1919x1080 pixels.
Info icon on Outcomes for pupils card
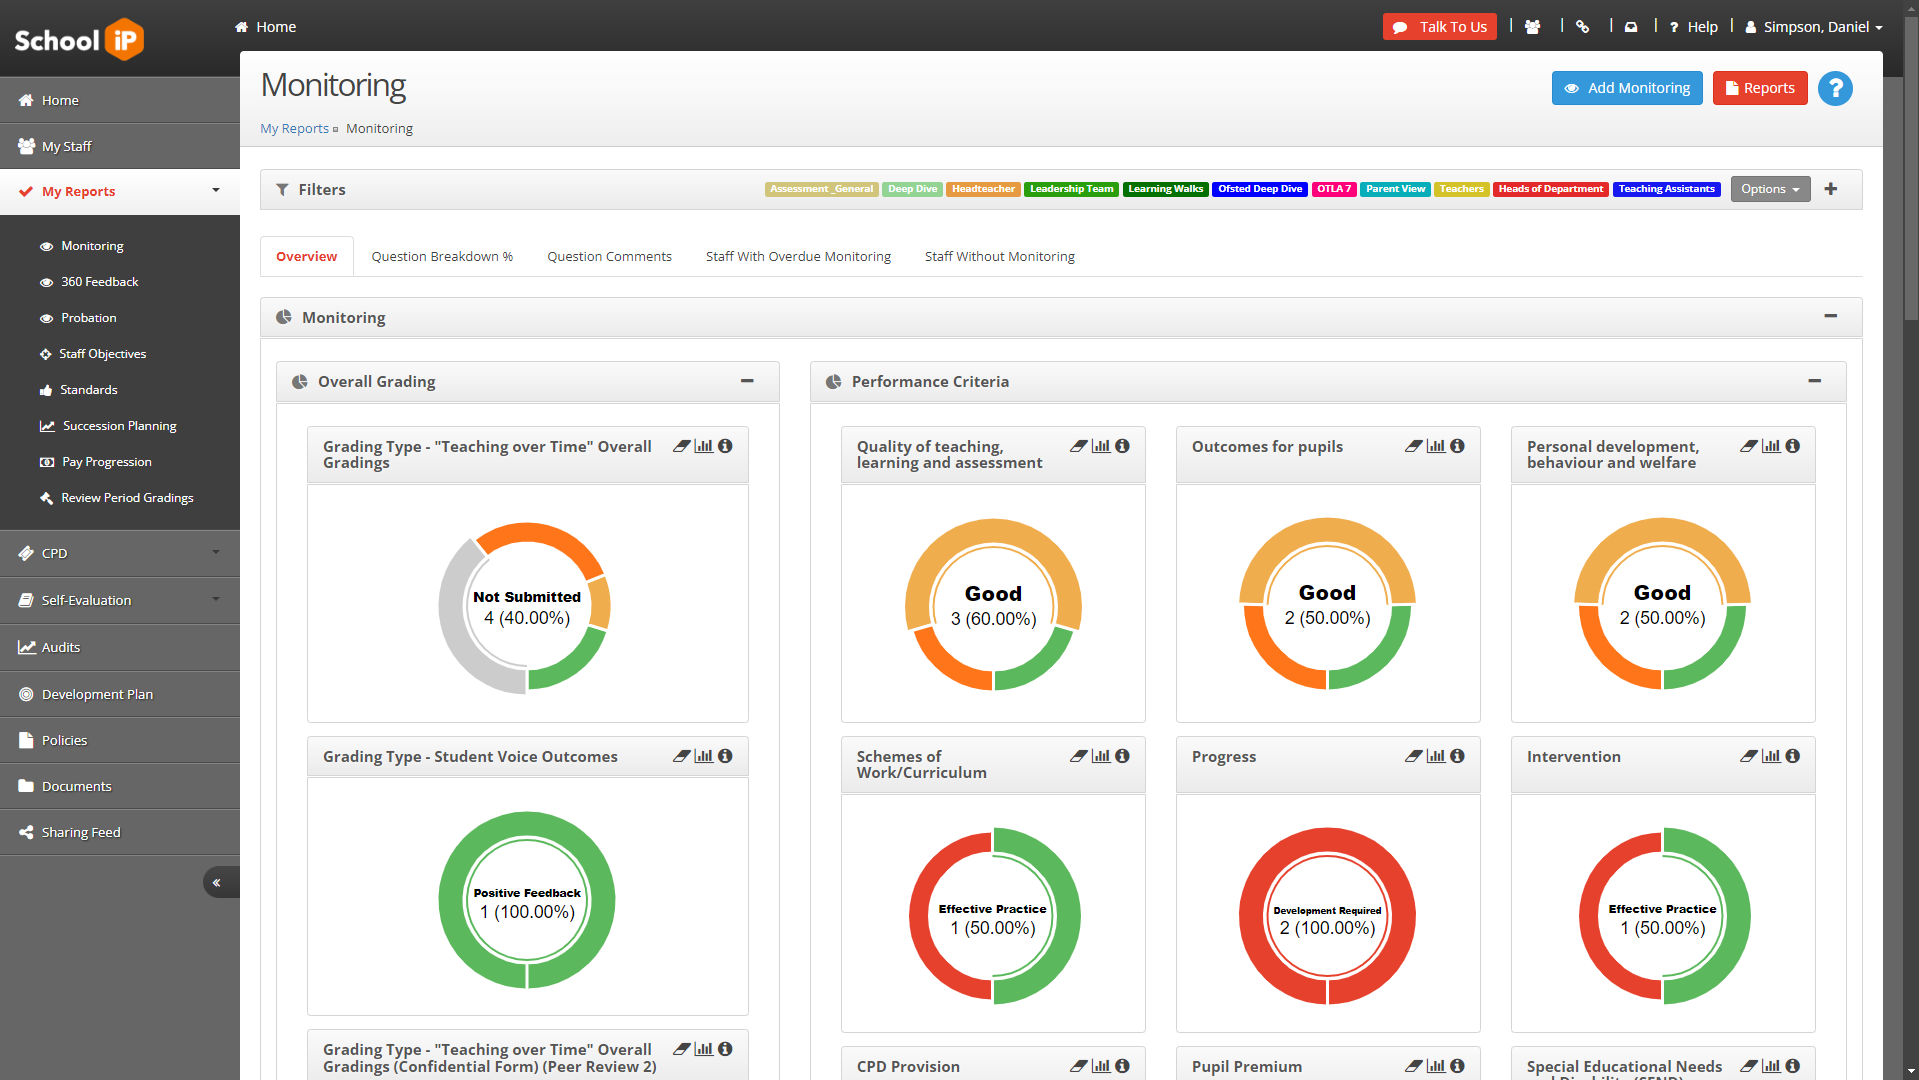[1458, 446]
